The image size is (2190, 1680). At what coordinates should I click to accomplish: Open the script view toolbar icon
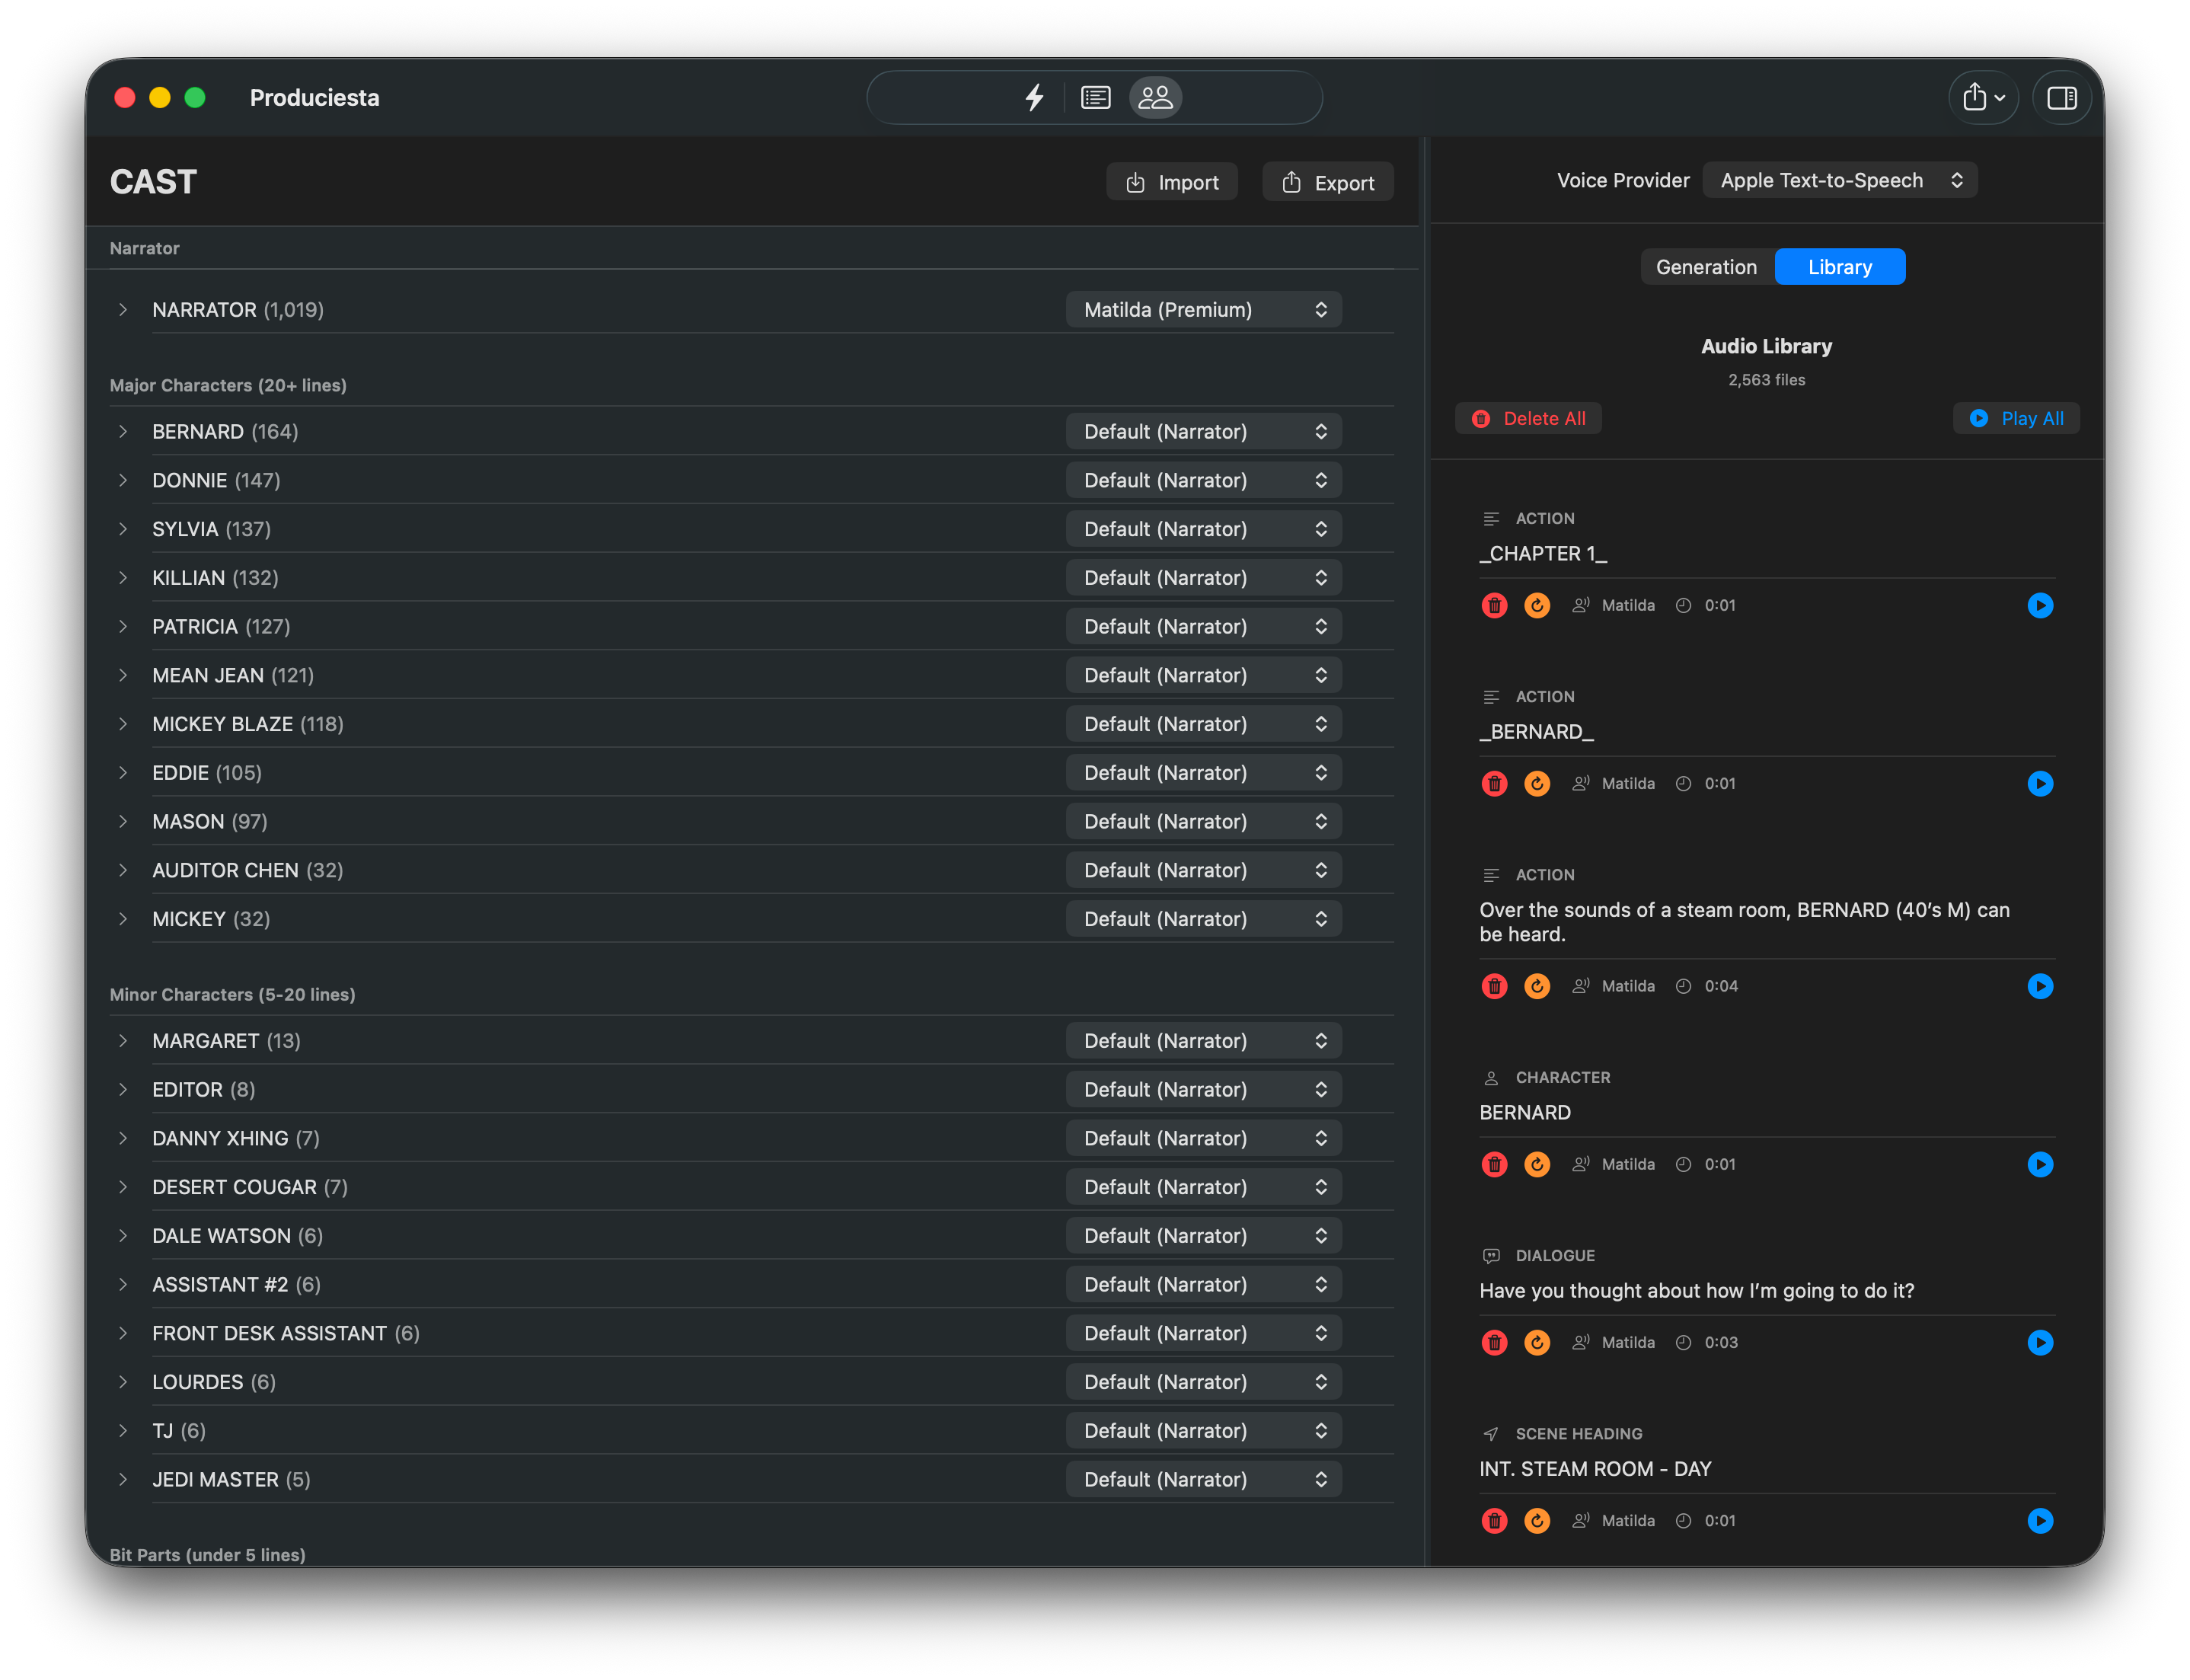tap(1095, 97)
